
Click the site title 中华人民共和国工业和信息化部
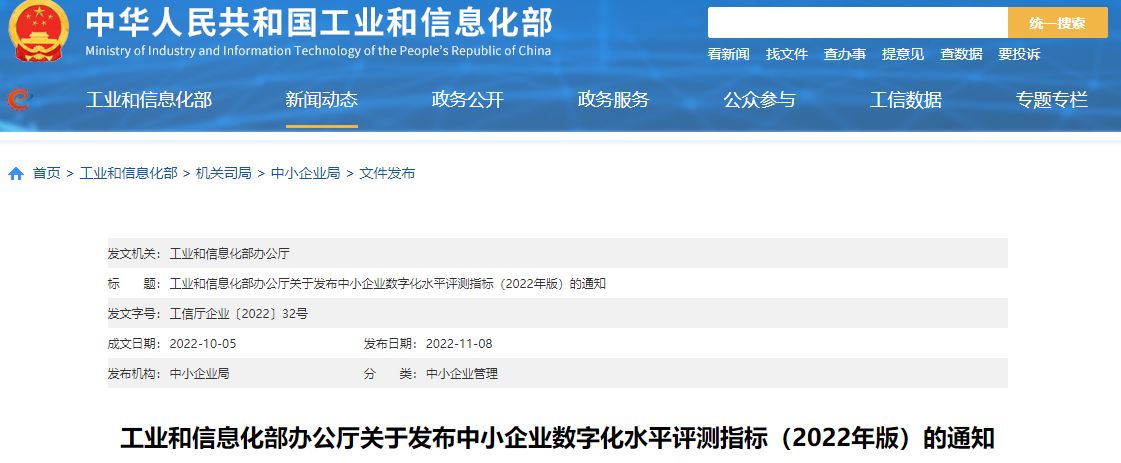[x=319, y=23]
